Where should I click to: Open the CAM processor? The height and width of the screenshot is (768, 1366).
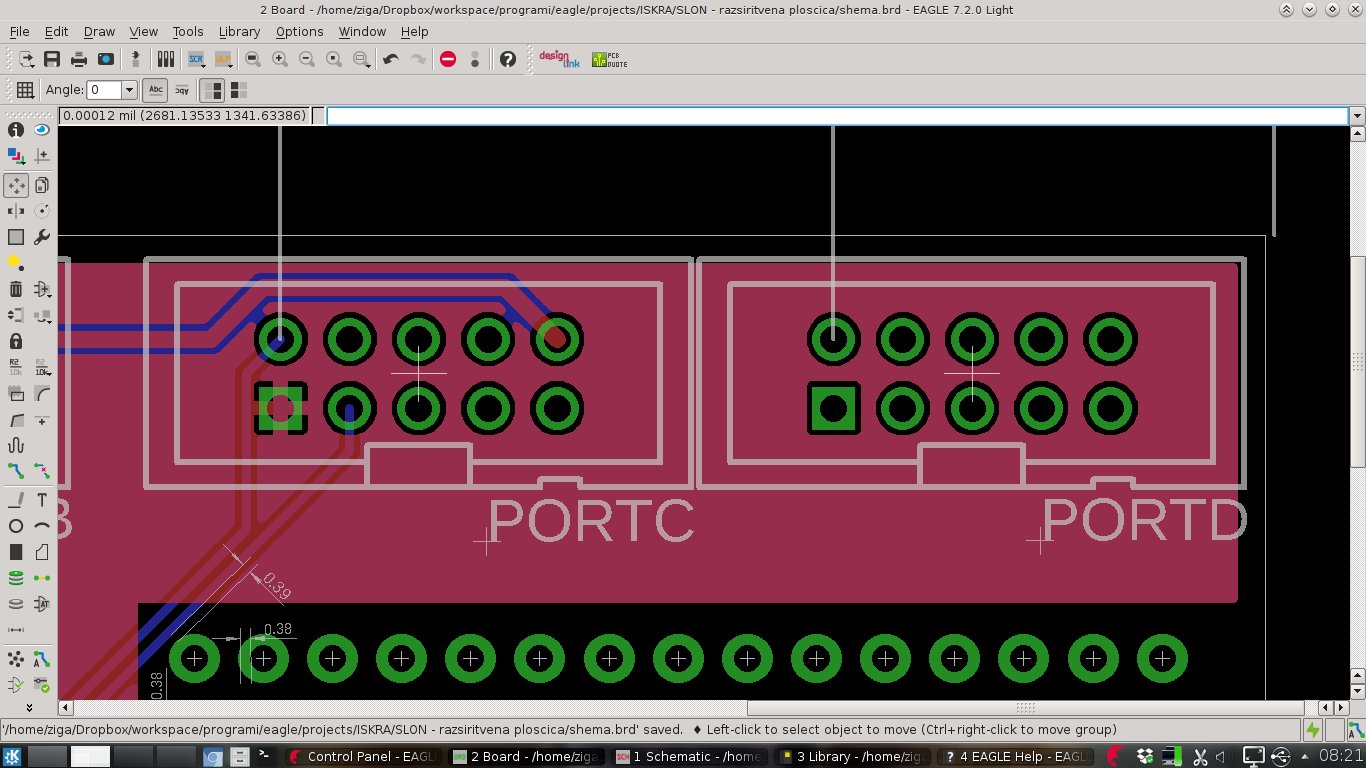[105, 60]
